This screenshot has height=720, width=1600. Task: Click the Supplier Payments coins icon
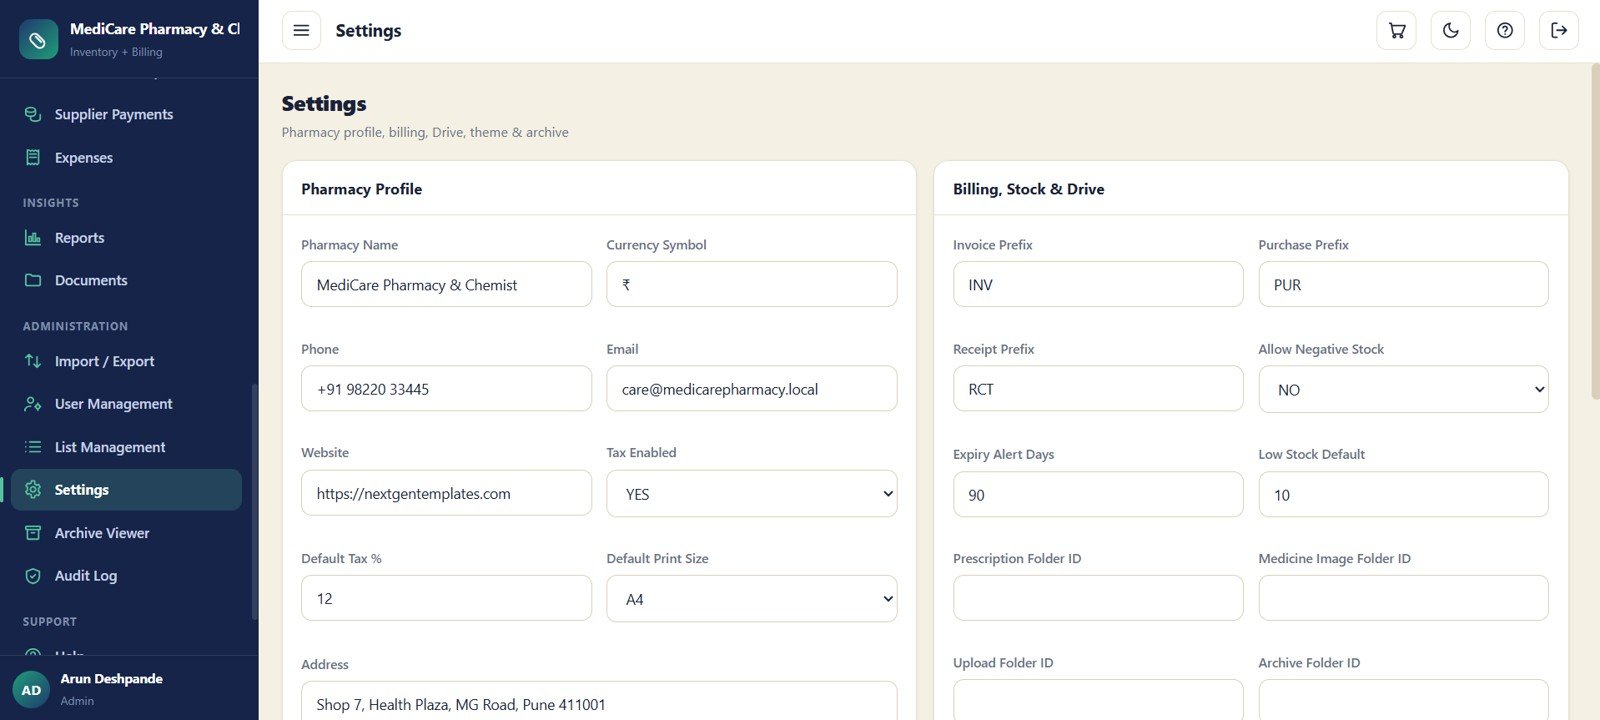[x=33, y=114]
